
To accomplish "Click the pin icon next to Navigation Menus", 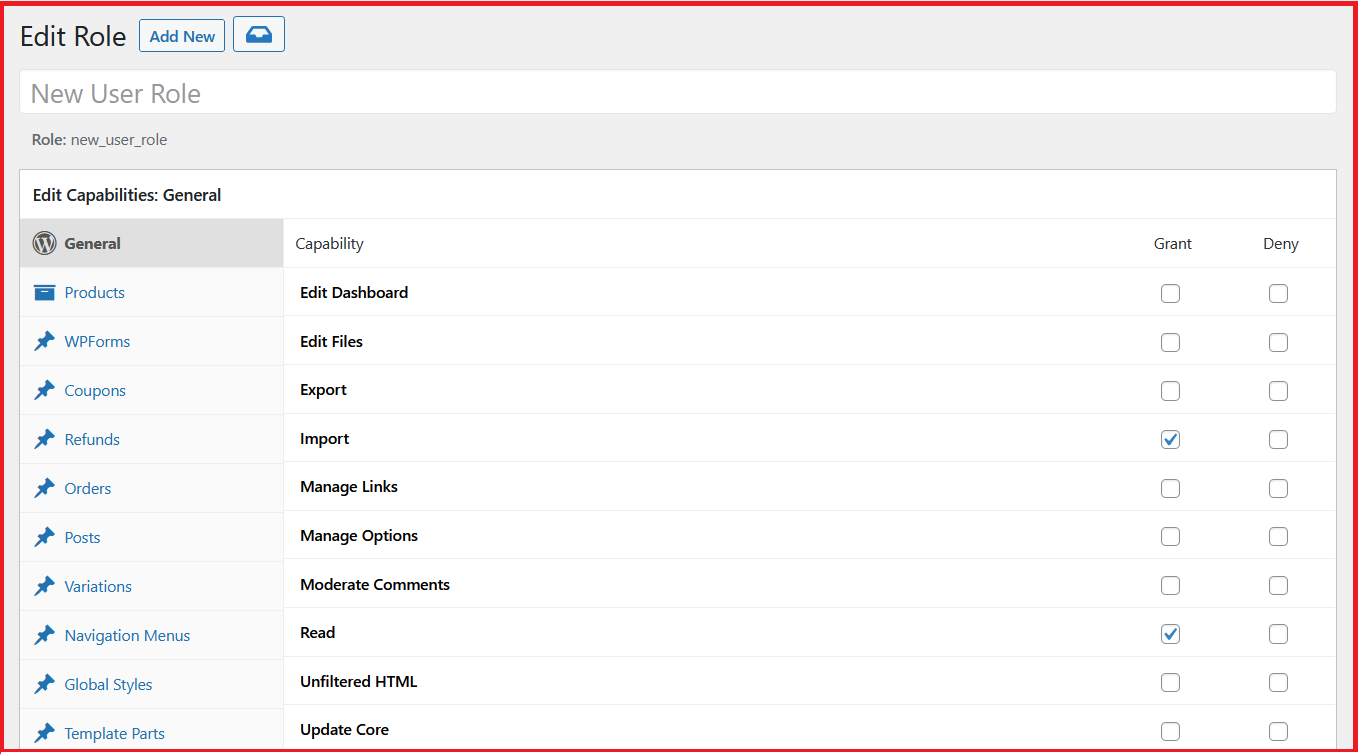I will [44, 635].
